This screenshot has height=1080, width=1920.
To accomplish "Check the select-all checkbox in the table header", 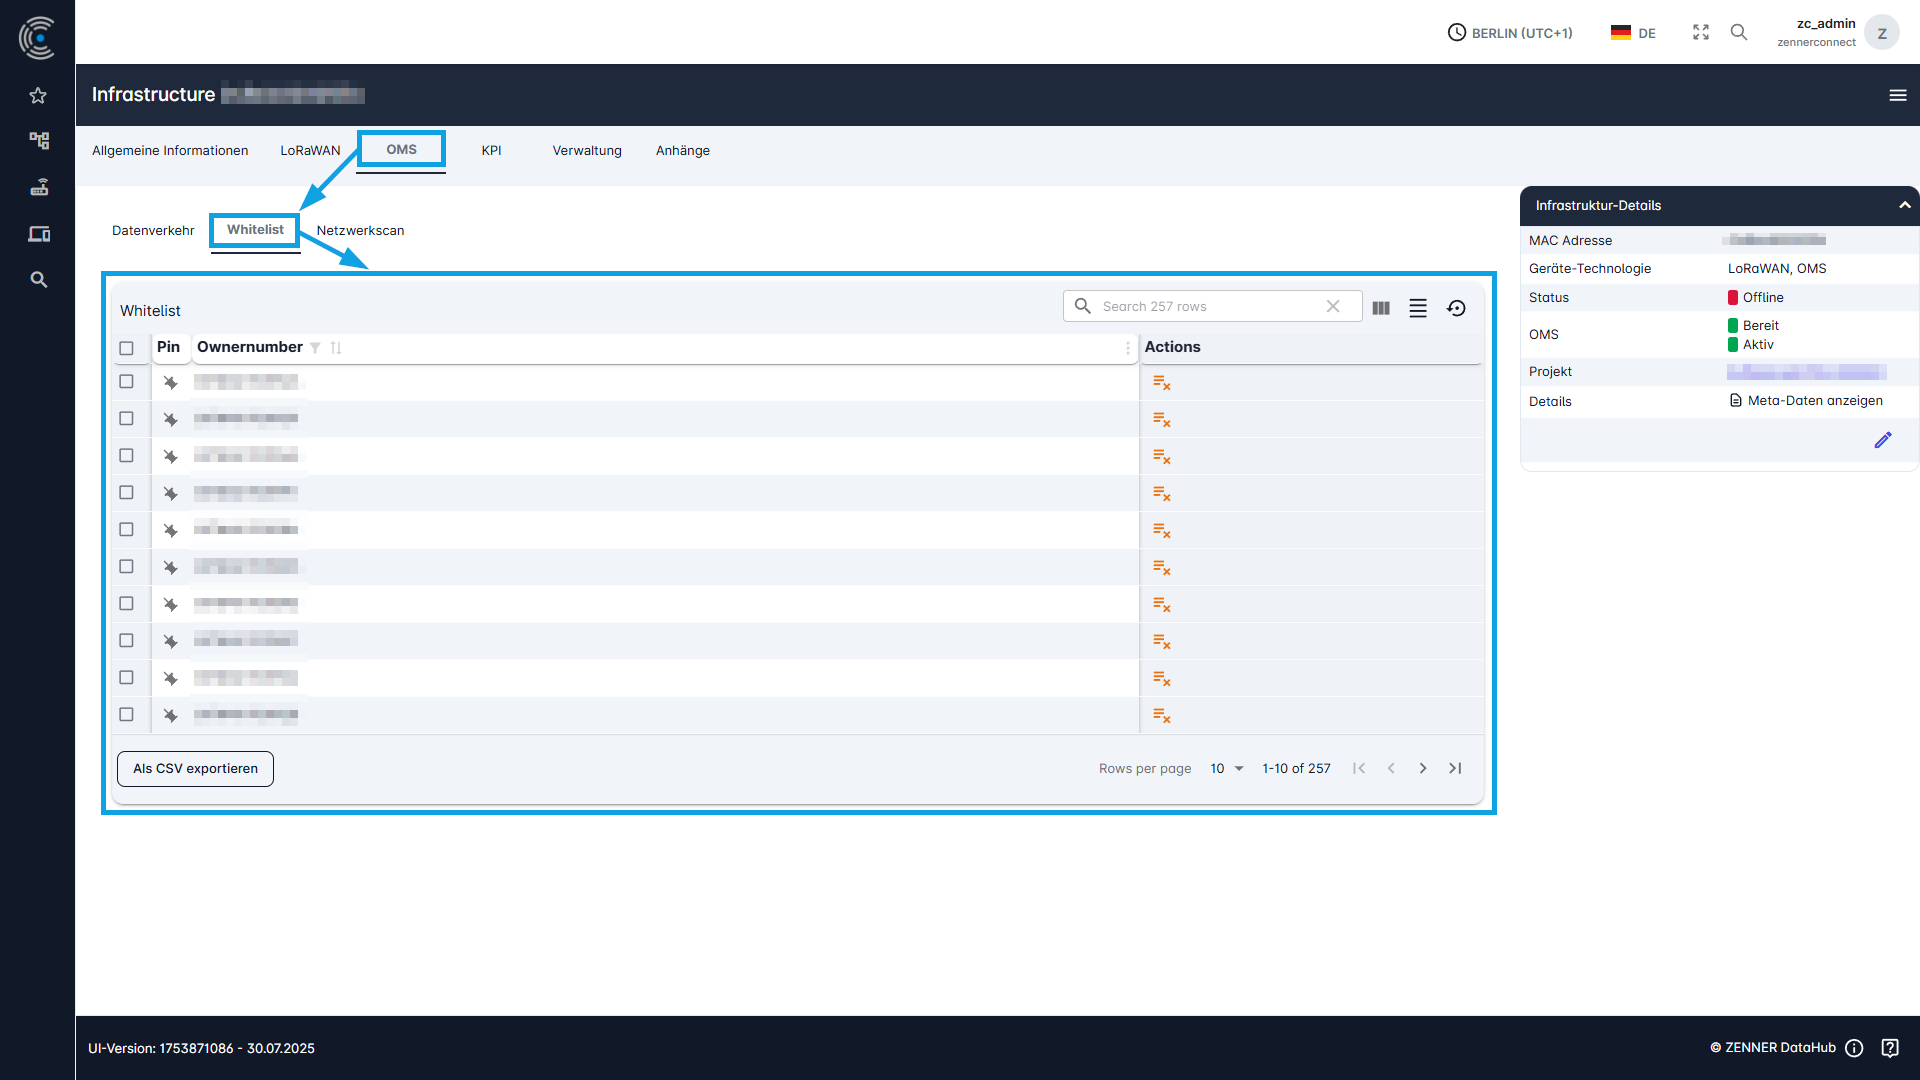I will tap(127, 348).
